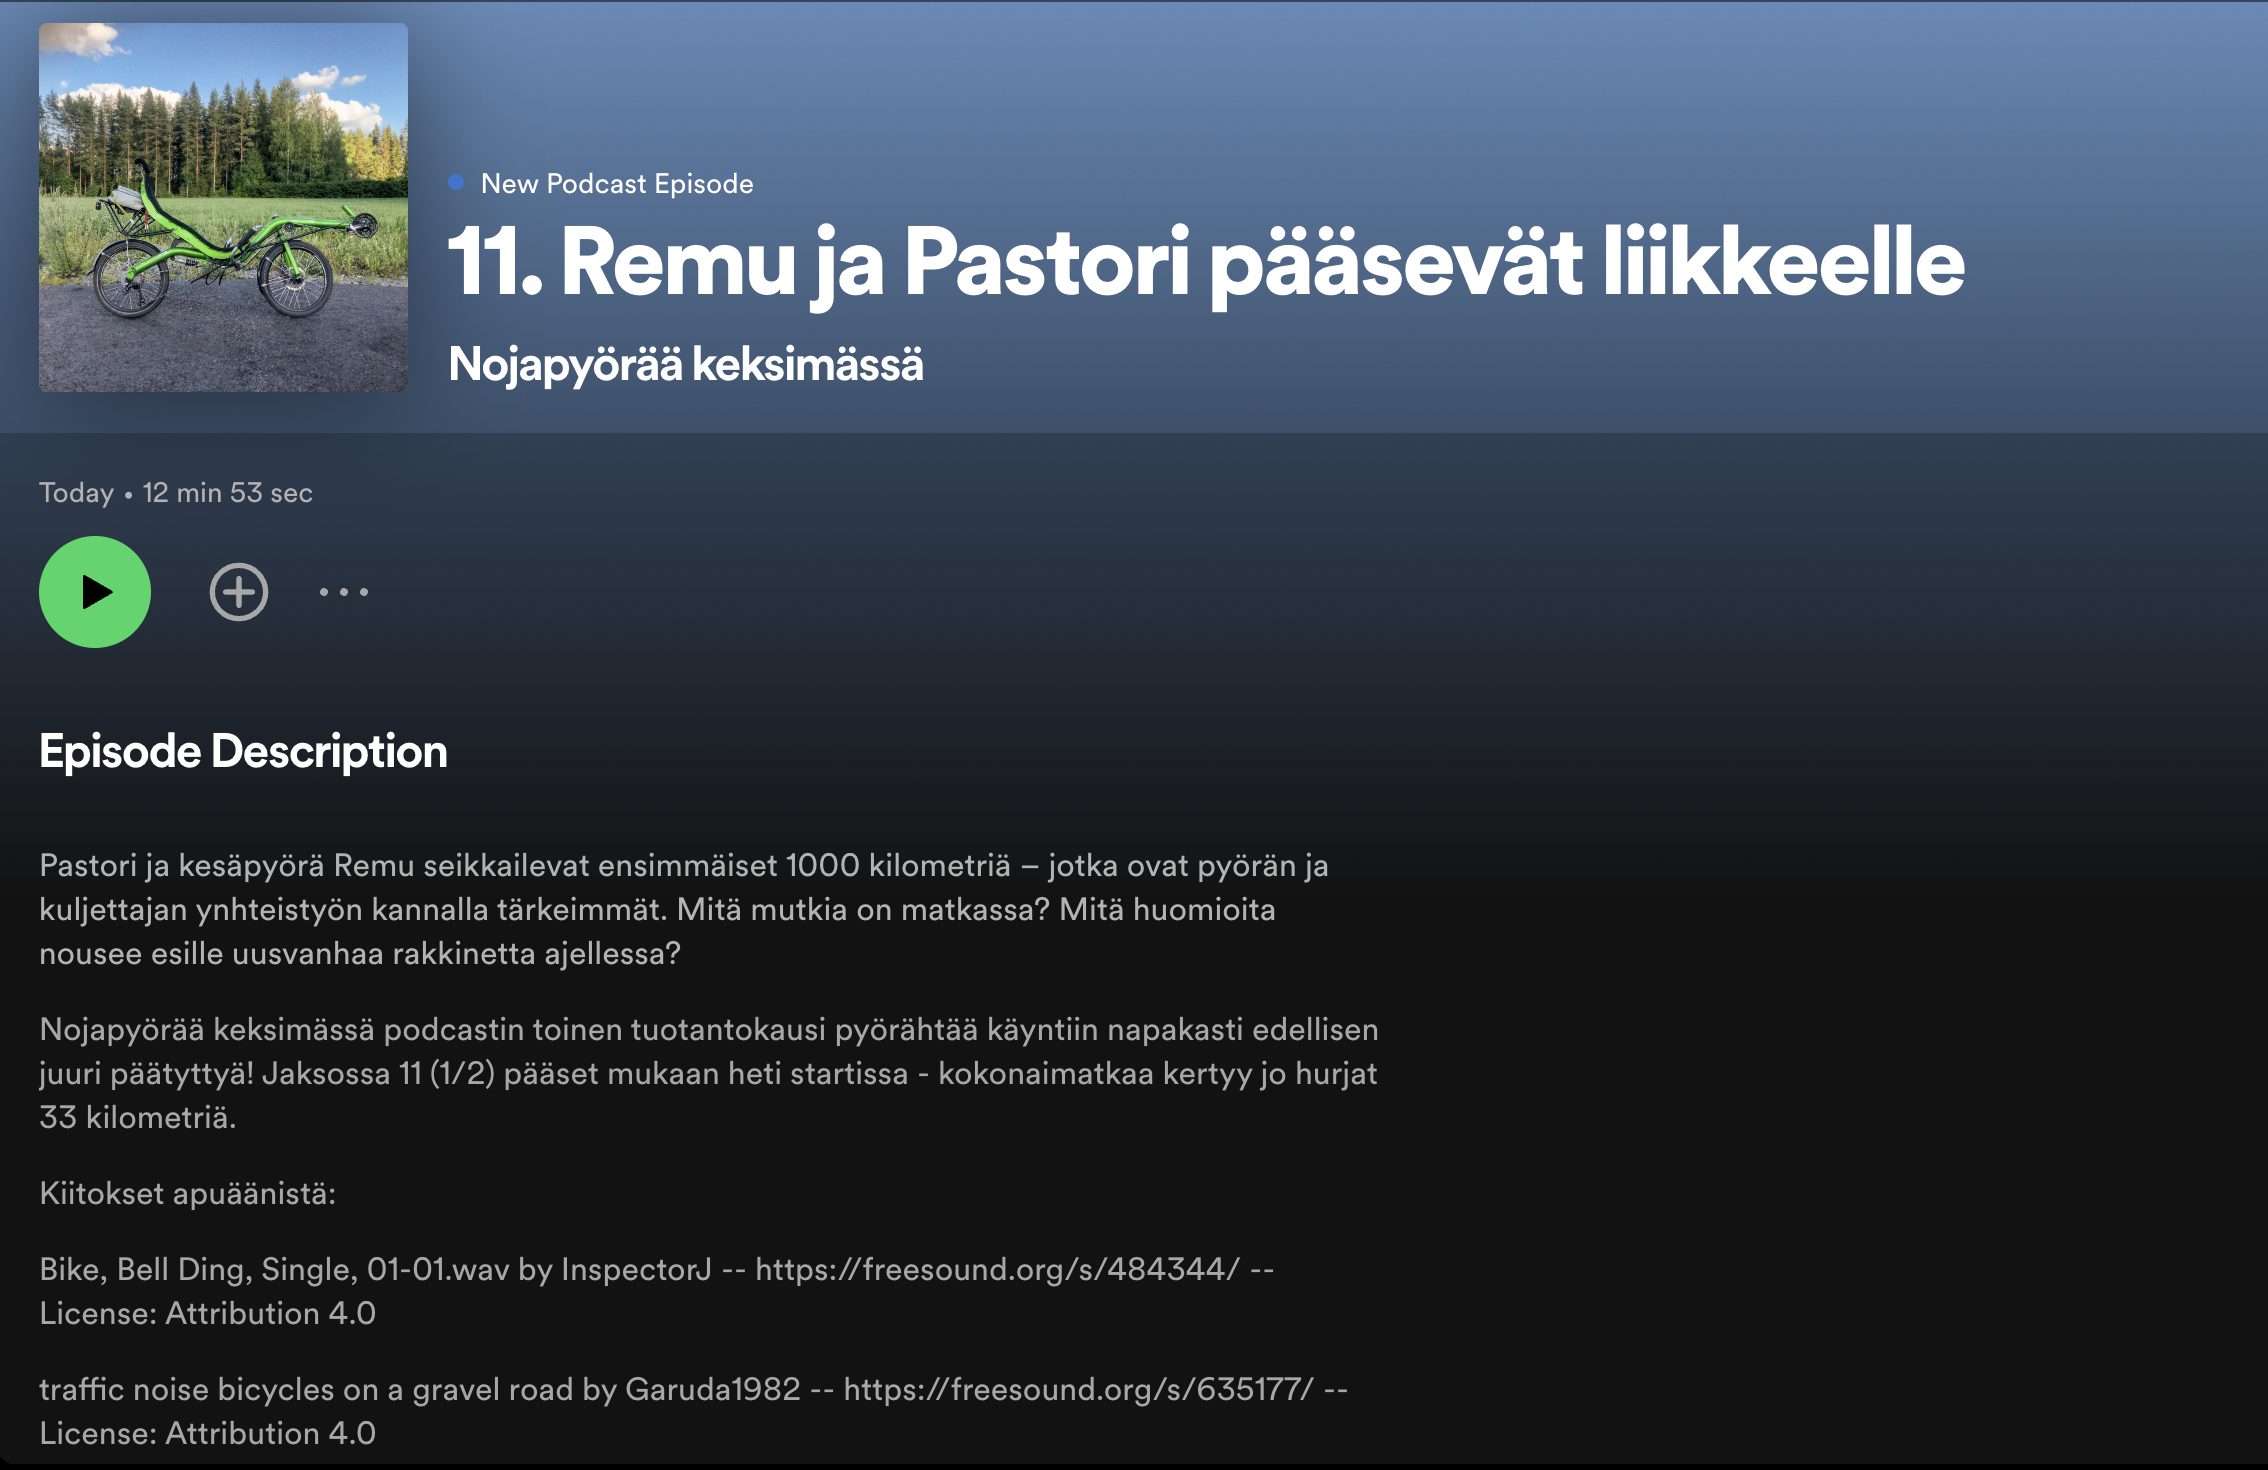Click the plus icon to save the episode
The height and width of the screenshot is (1470, 2268).
point(238,592)
